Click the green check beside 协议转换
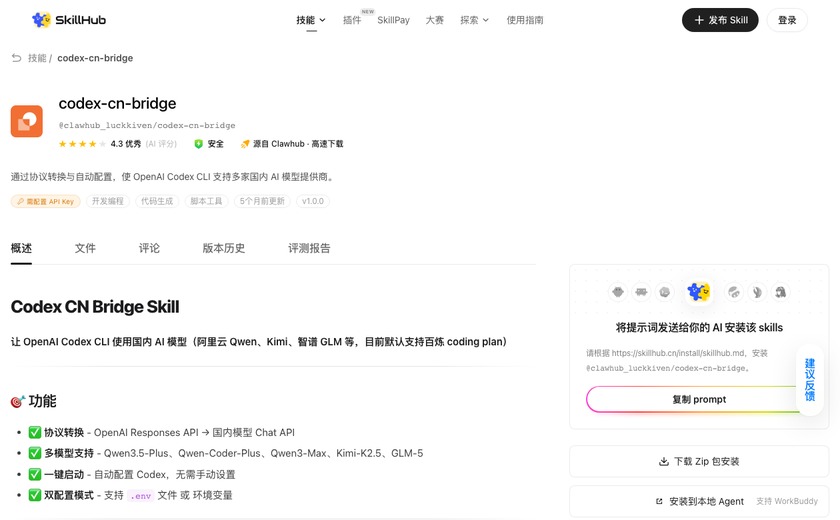Image resolution: width=840 pixels, height=520 pixels. [35, 432]
